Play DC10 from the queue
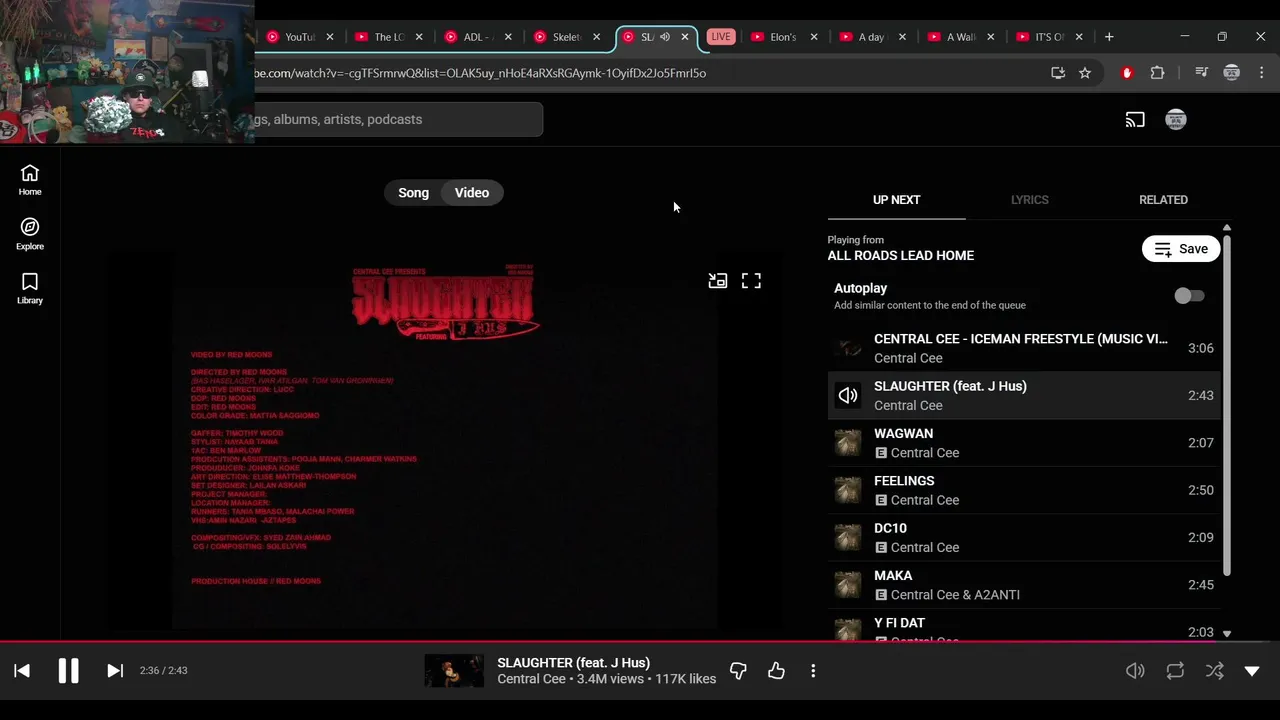 (x=1024, y=537)
